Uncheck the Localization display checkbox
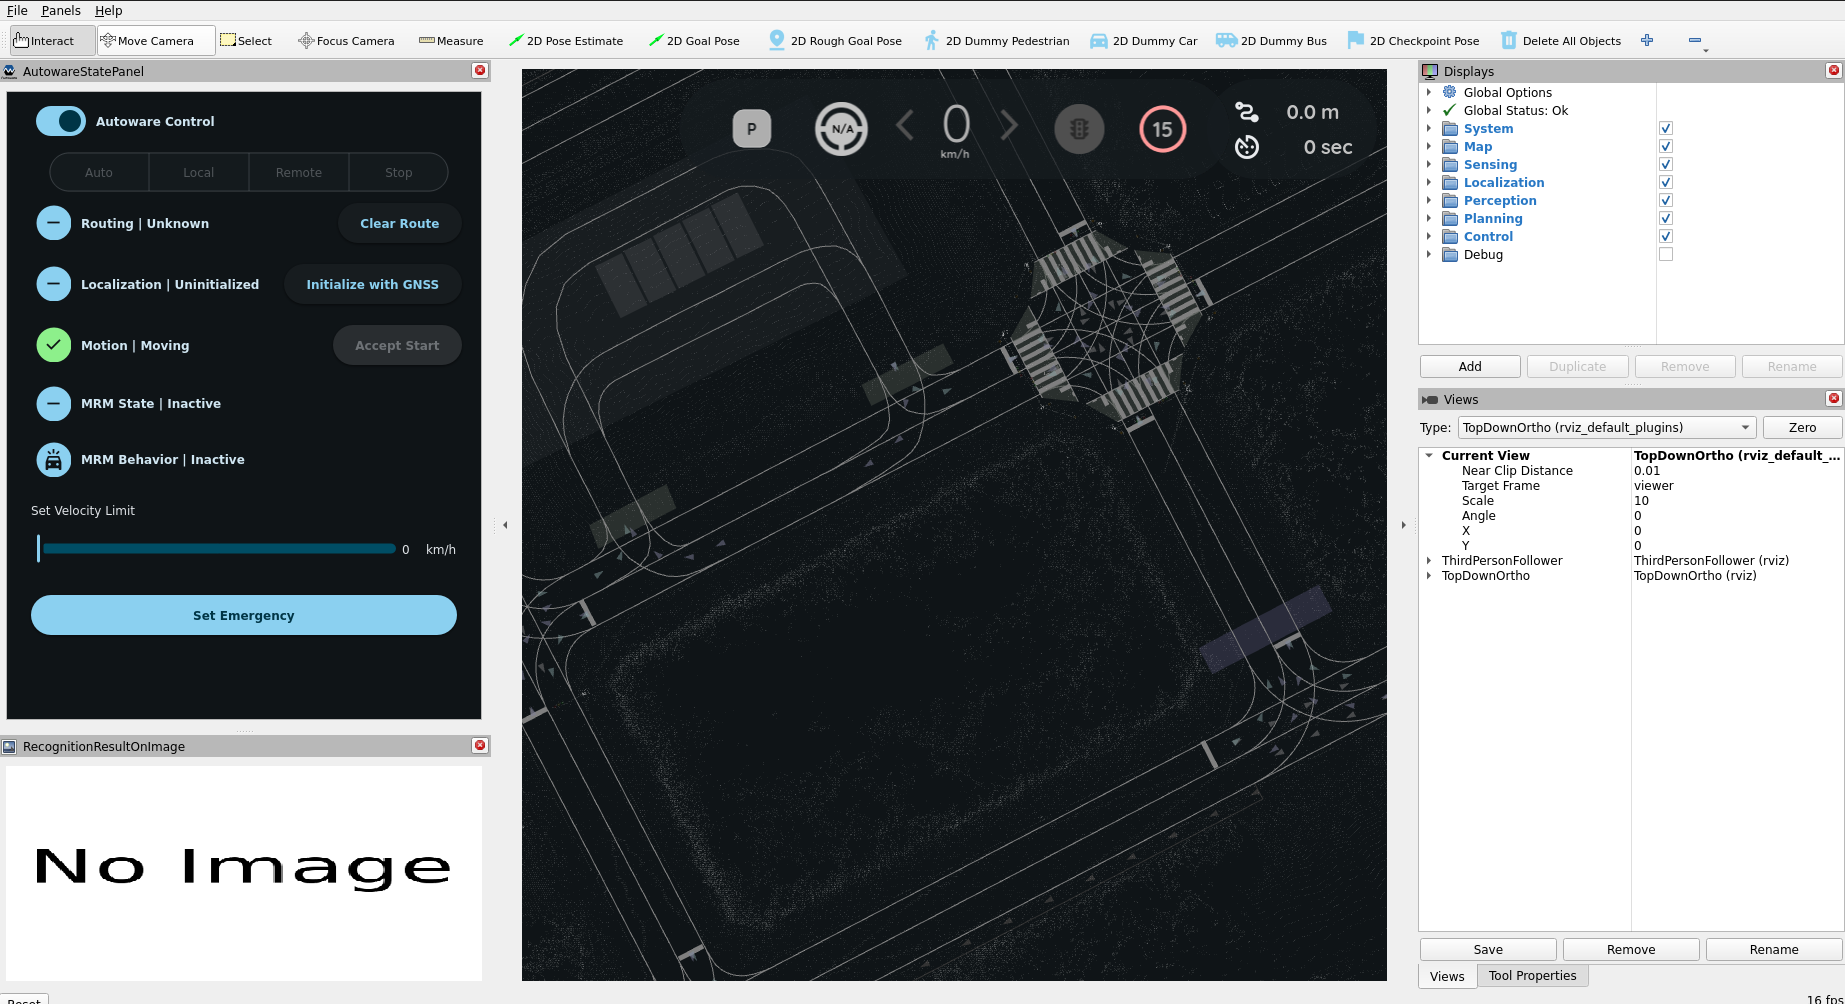 tap(1666, 182)
